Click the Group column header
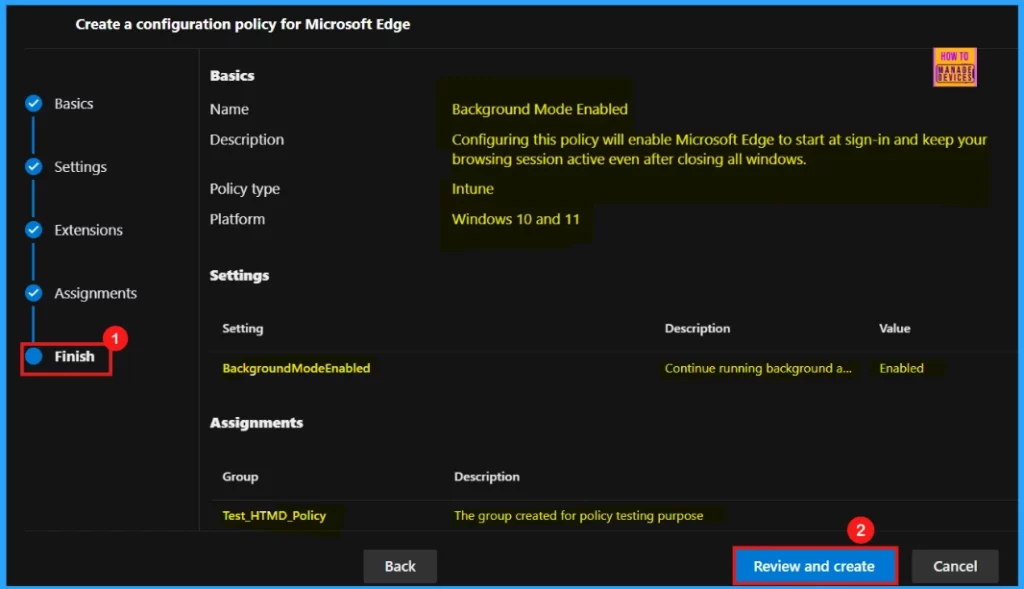This screenshot has width=1024, height=589. click(x=240, y=477)
